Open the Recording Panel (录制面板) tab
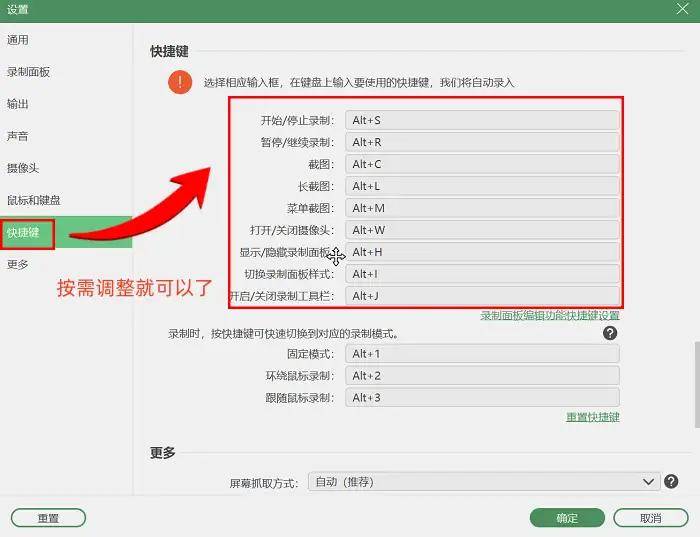The image size is (700, 537). (x=28, y=72)
